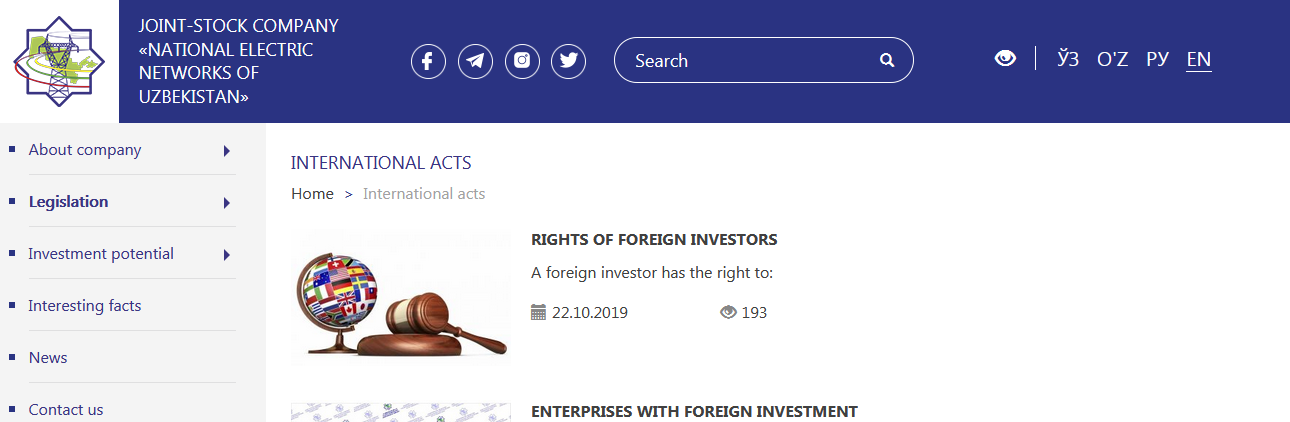Click the company logo emblem
The height and width of the screenshot is (422, 1290).
59,61
